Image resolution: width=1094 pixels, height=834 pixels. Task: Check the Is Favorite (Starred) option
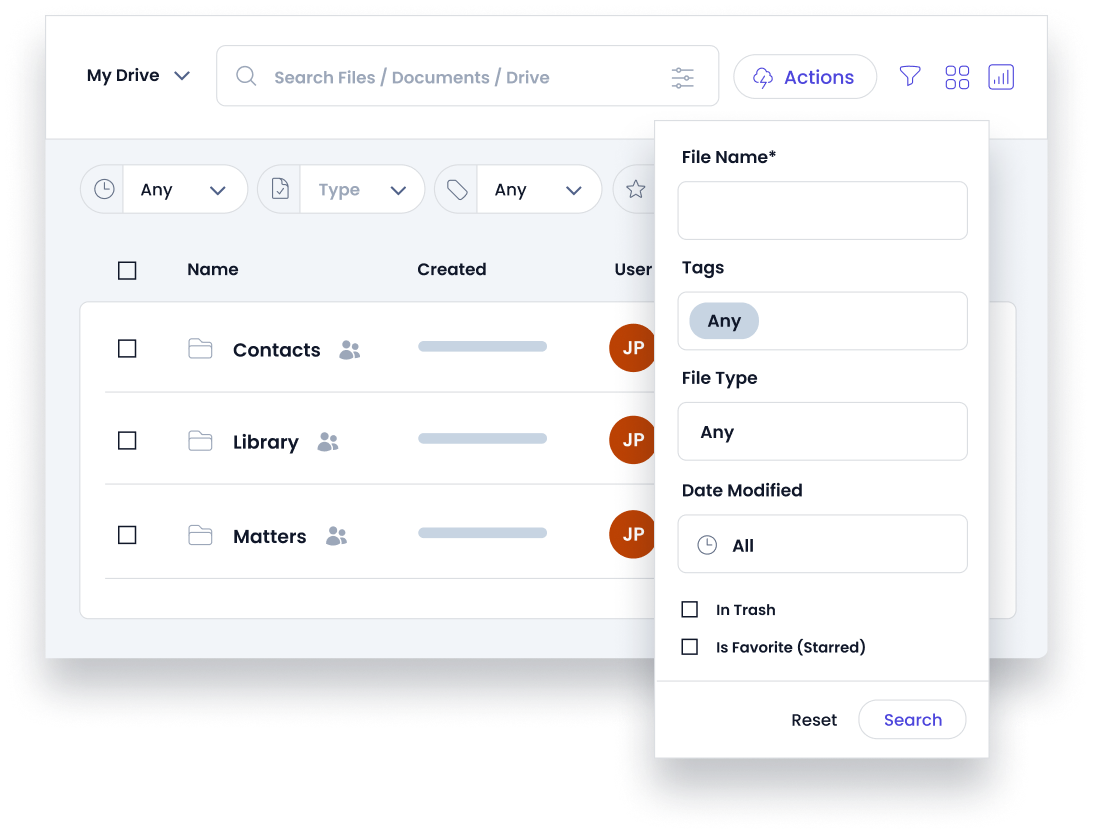[x=690, y=647]
